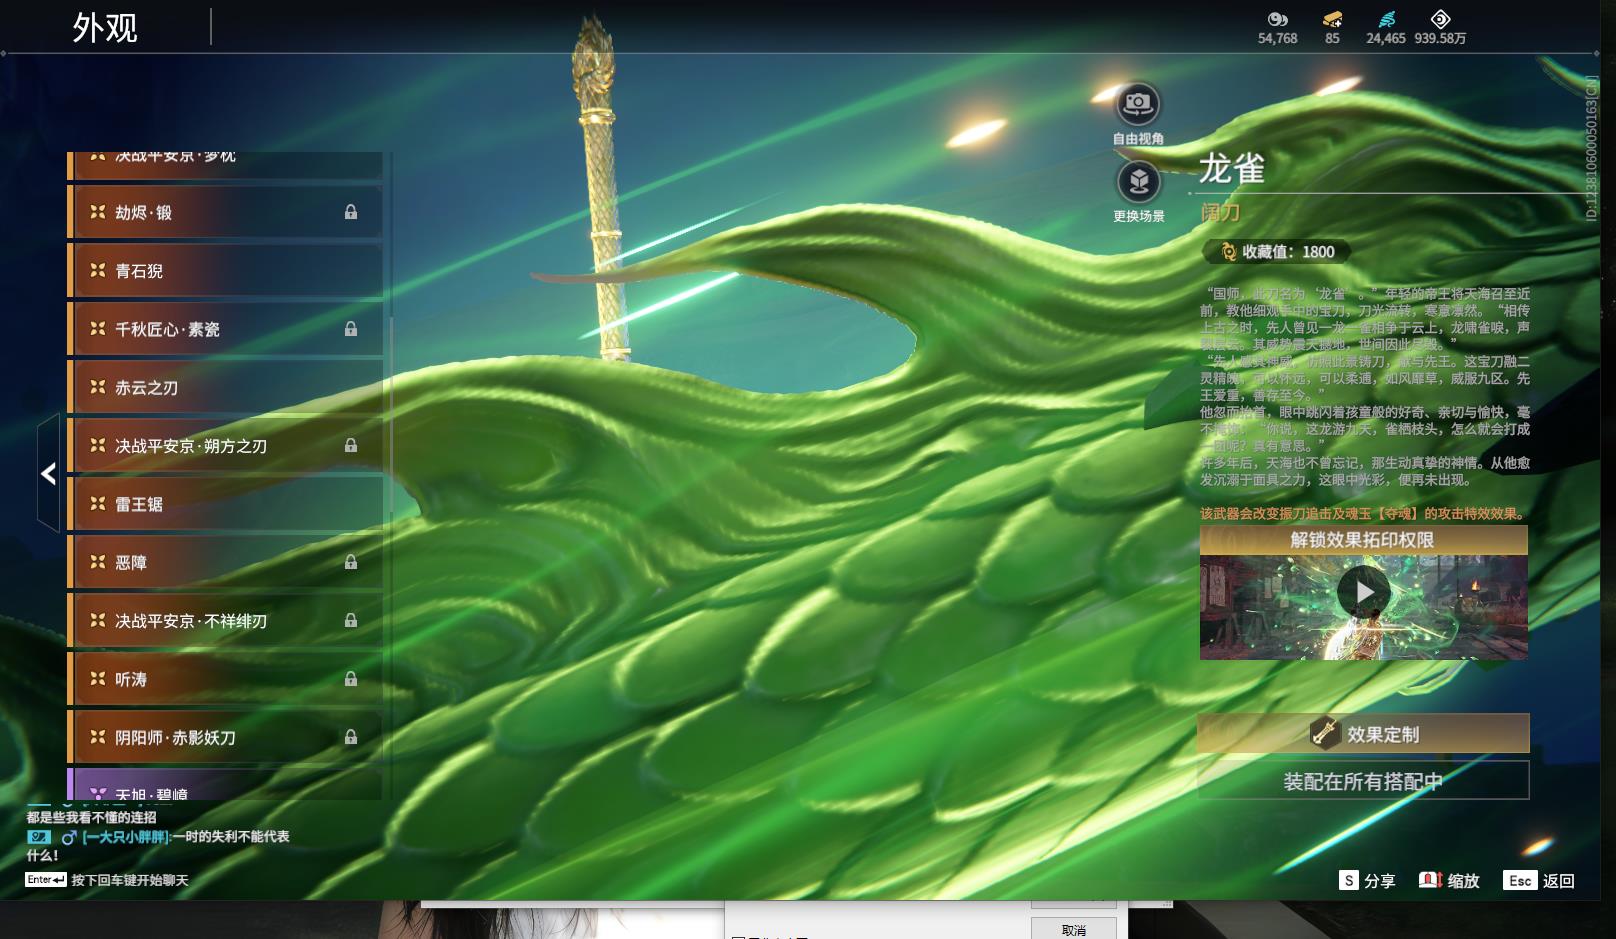
Task: Click player name 一大只小胖胖 in chat
Action: coord(125,837)
